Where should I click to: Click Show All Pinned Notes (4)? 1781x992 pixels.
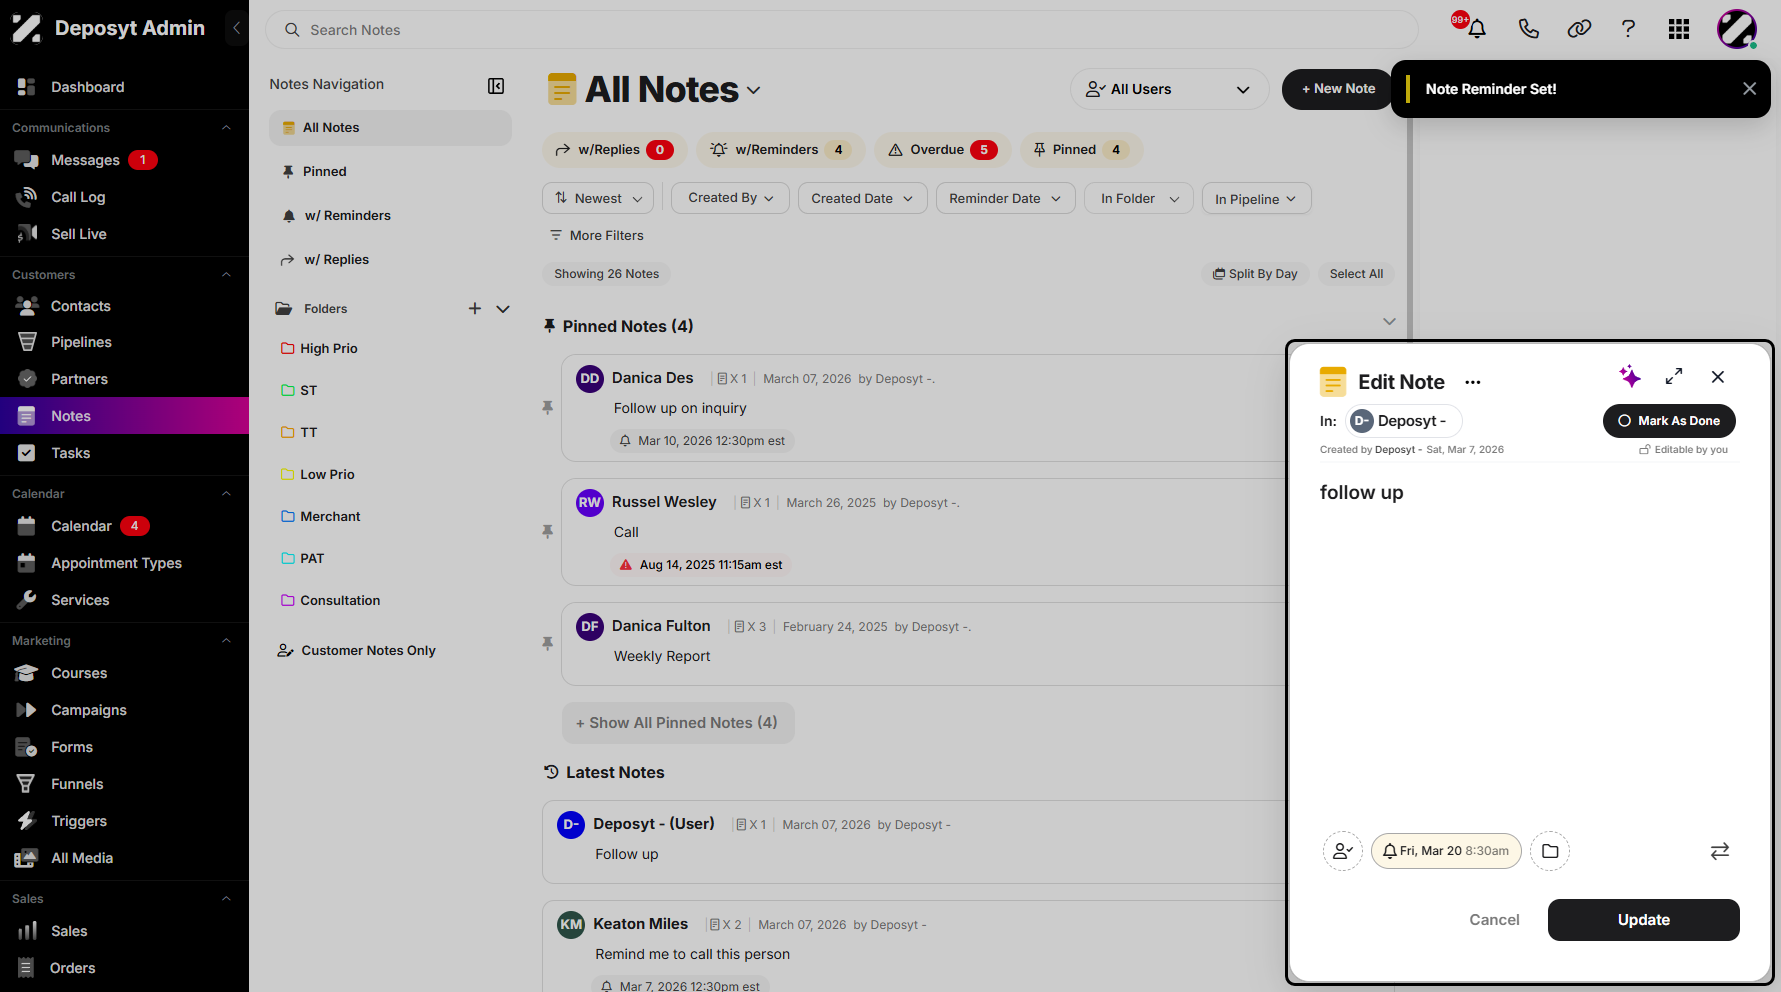tap(678, 723)
